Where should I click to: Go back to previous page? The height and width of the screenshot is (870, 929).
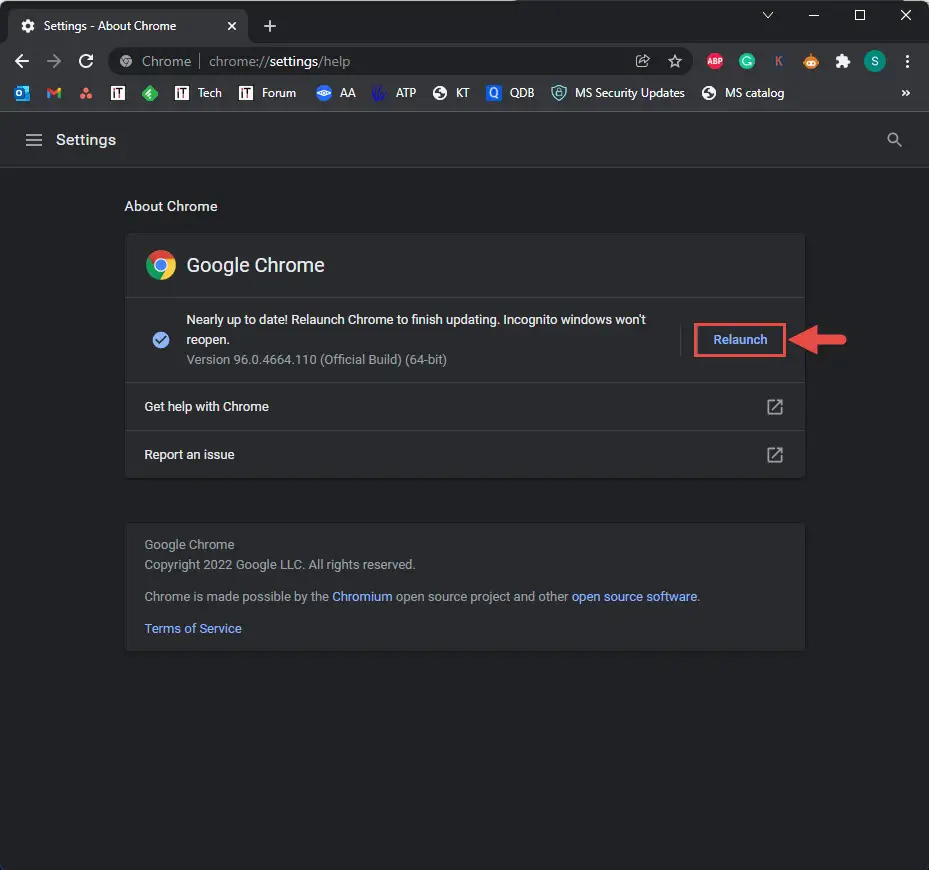[x=22, y=61]
